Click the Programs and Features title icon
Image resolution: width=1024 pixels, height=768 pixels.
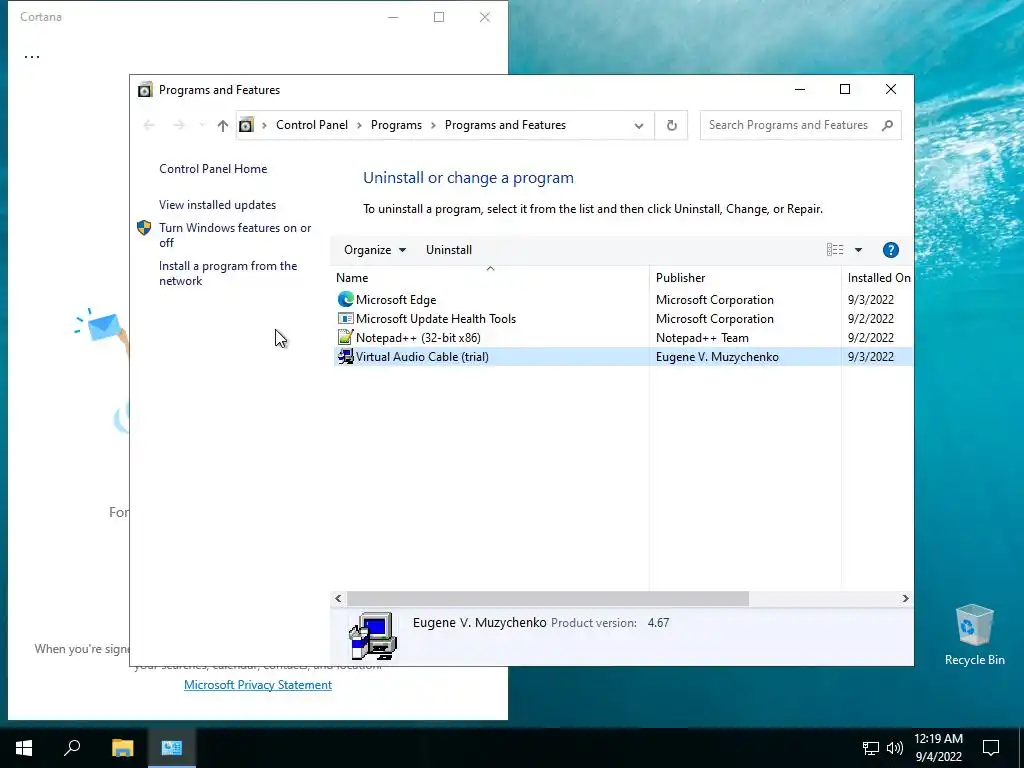tap(145, 90)
